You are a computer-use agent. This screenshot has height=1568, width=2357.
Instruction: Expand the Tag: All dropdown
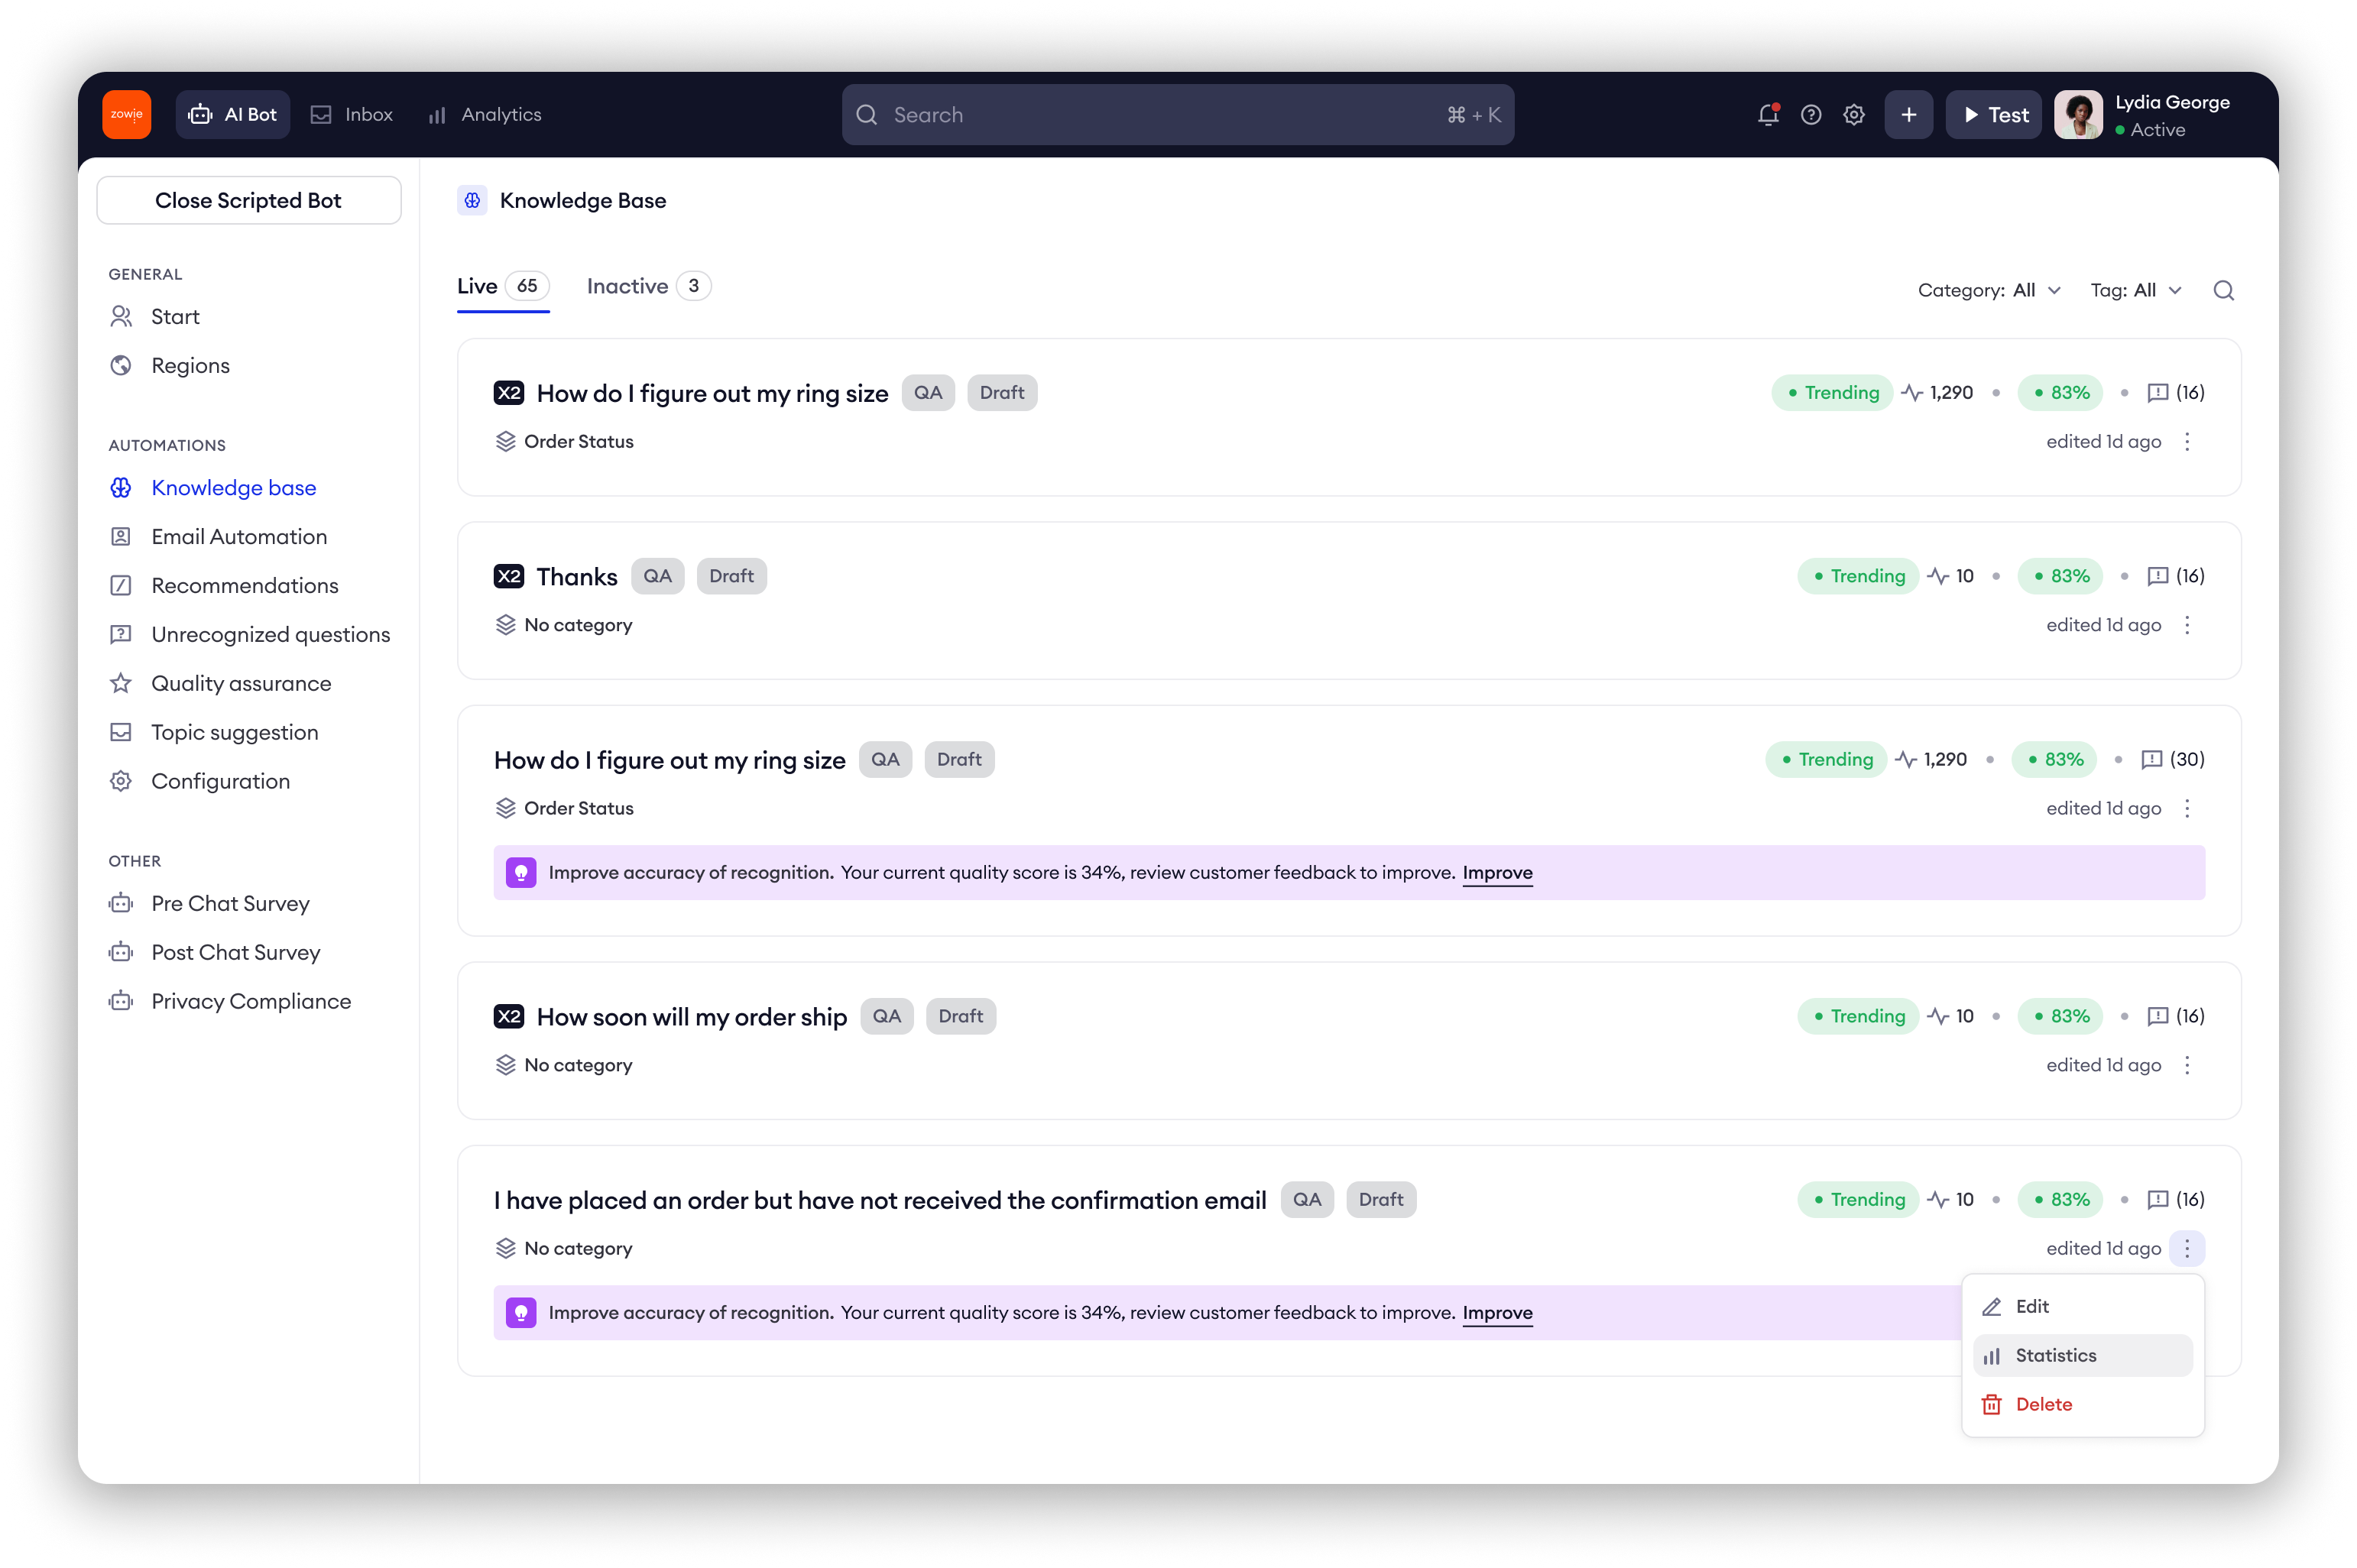(2135, 291)
